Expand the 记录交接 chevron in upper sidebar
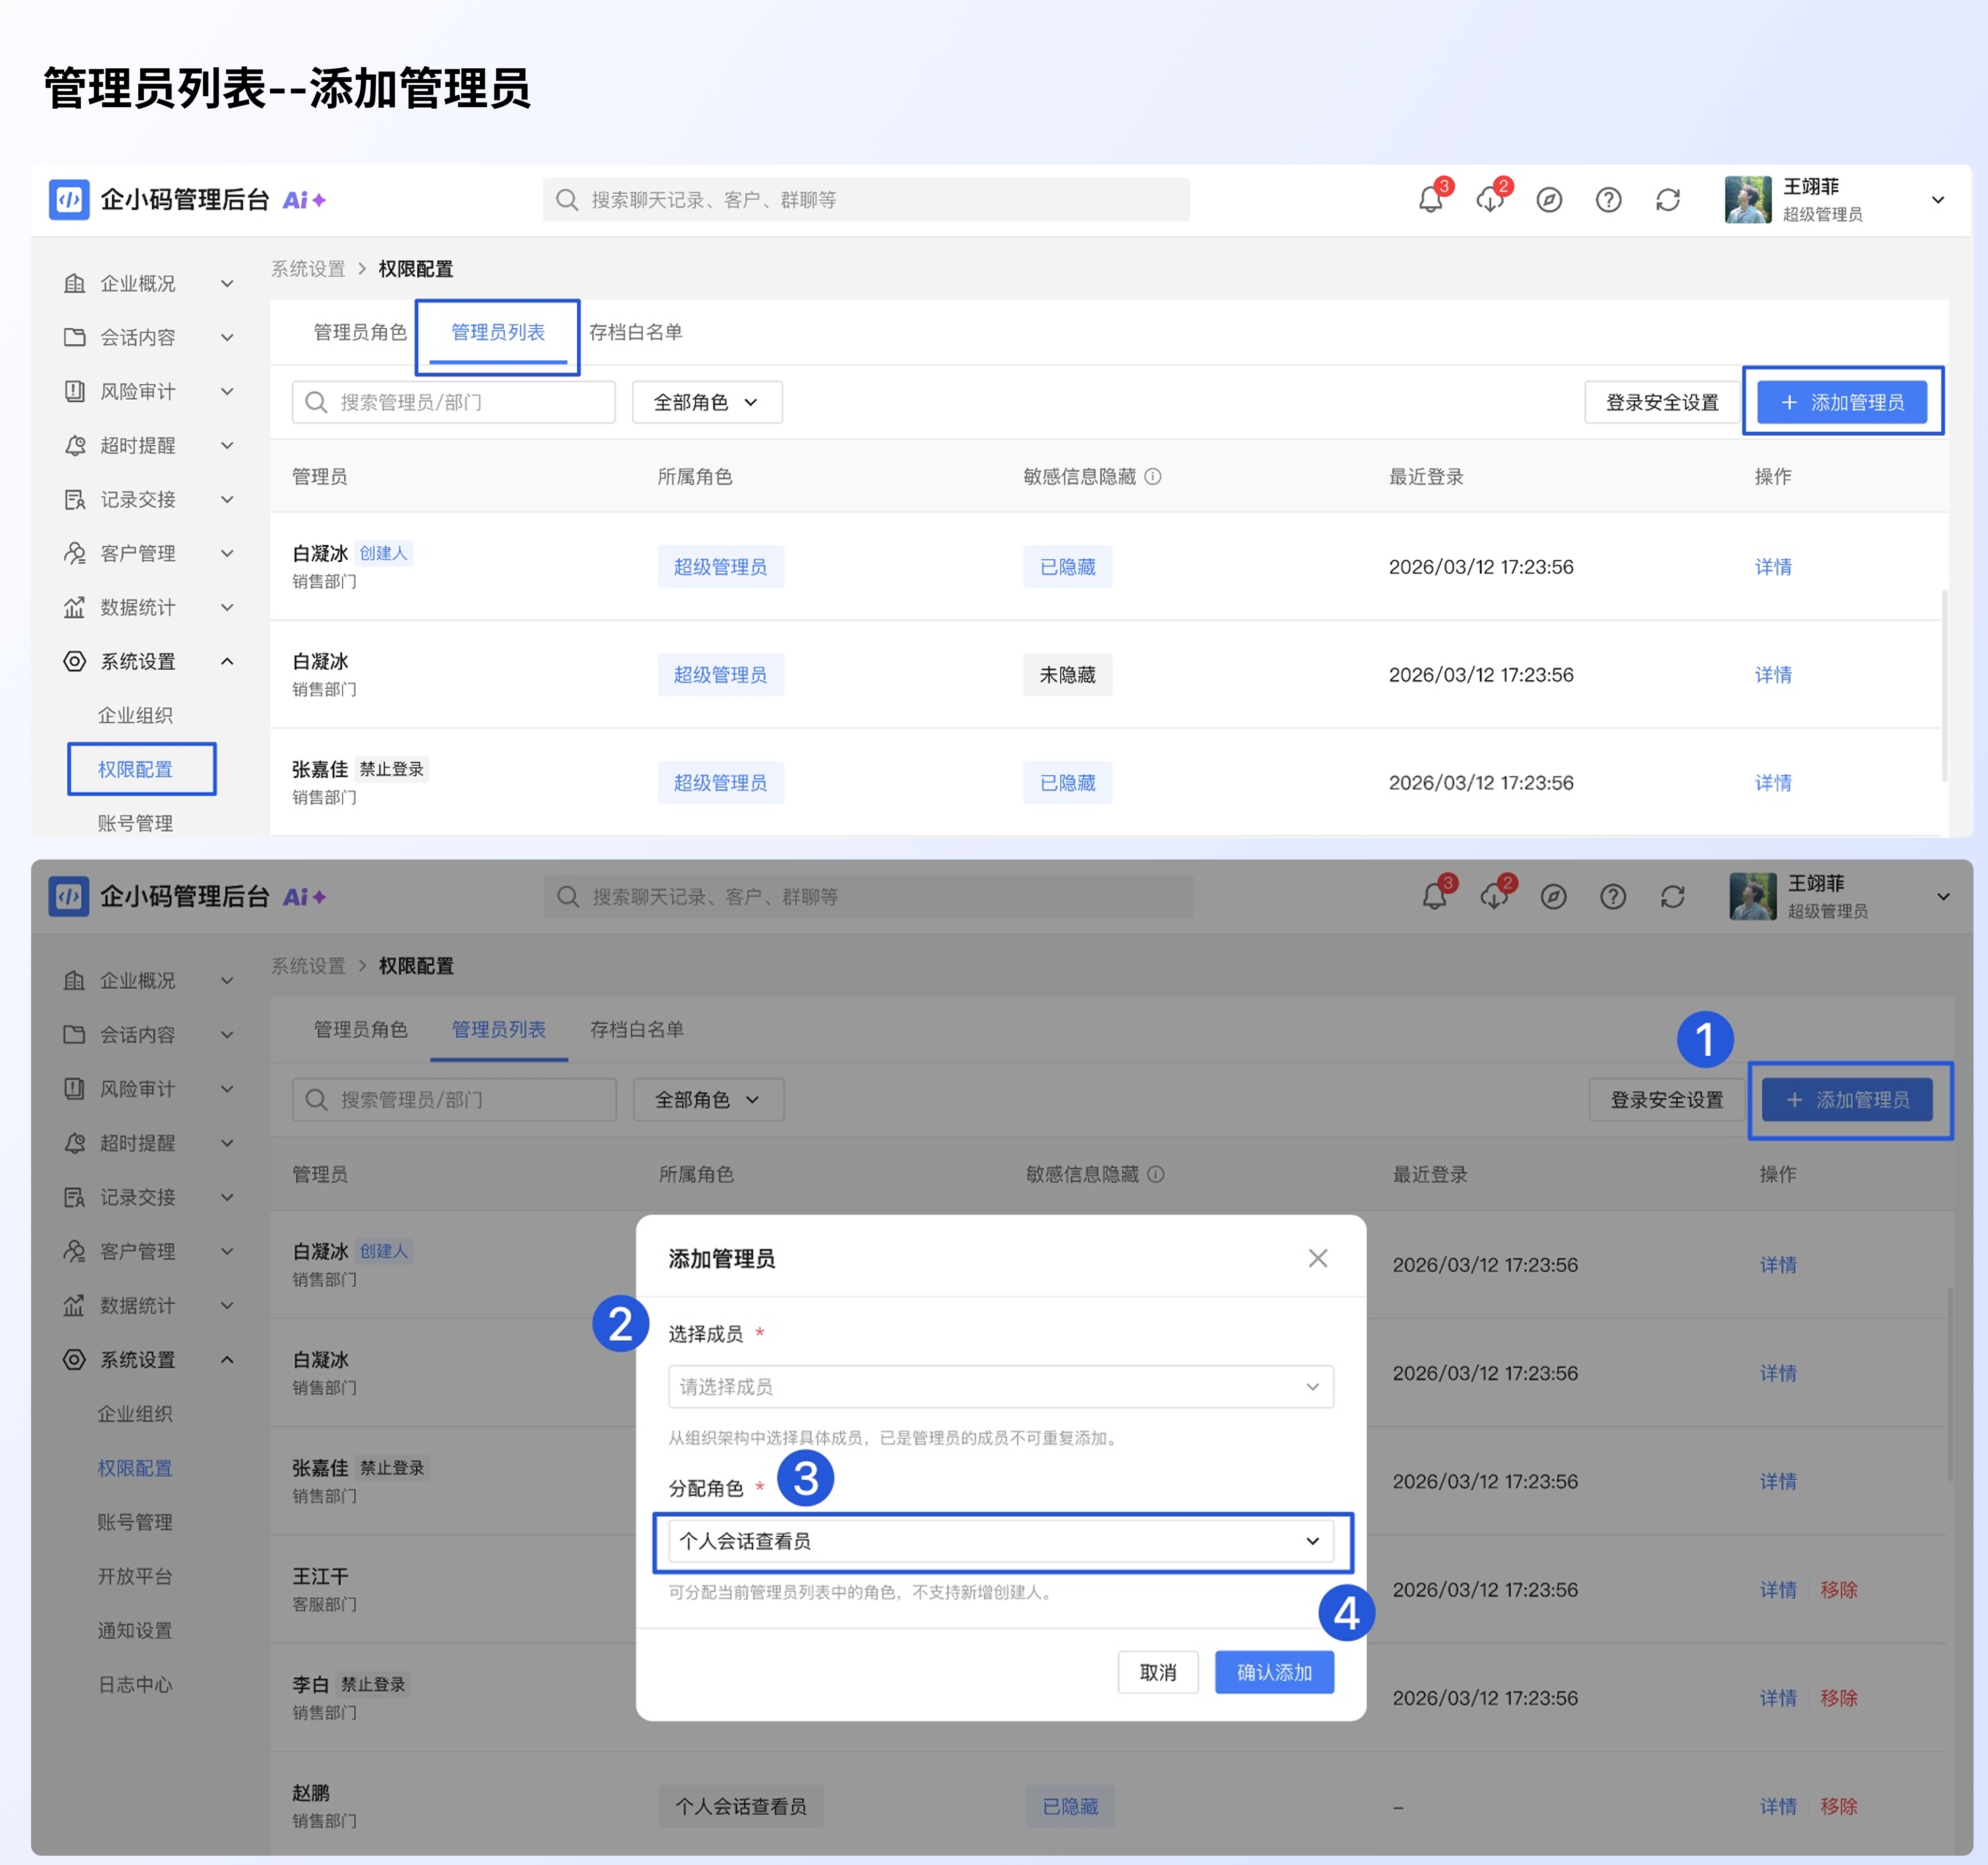The image size is (1988, 1865). [227, 499]
